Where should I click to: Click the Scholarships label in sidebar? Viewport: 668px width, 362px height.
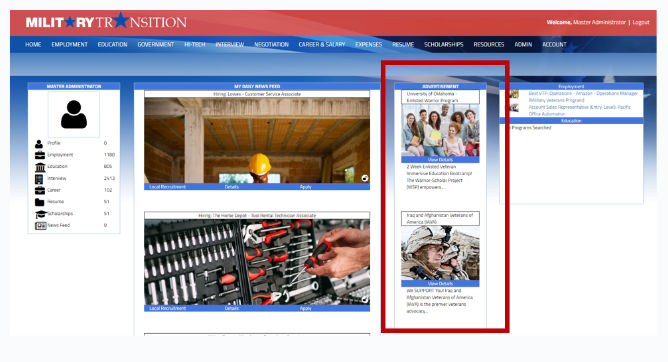60,214
